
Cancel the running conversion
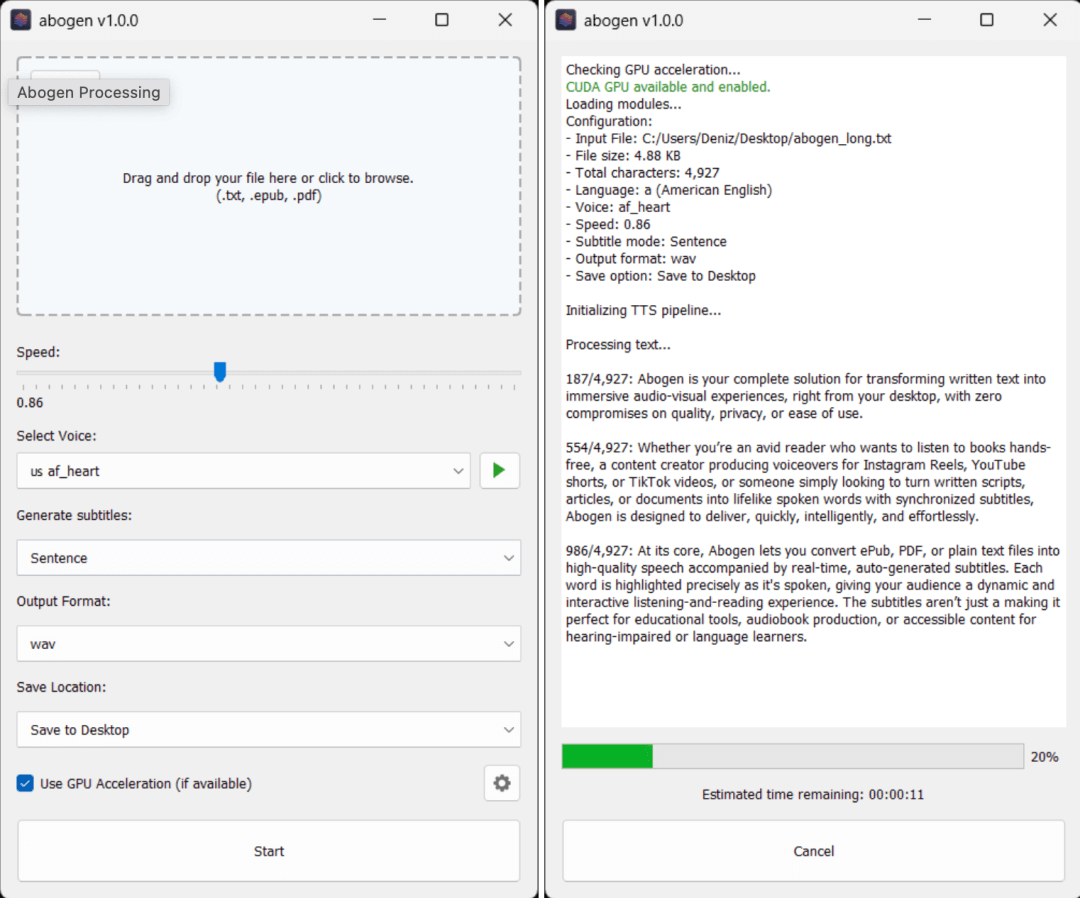click(x=813, y=851)
